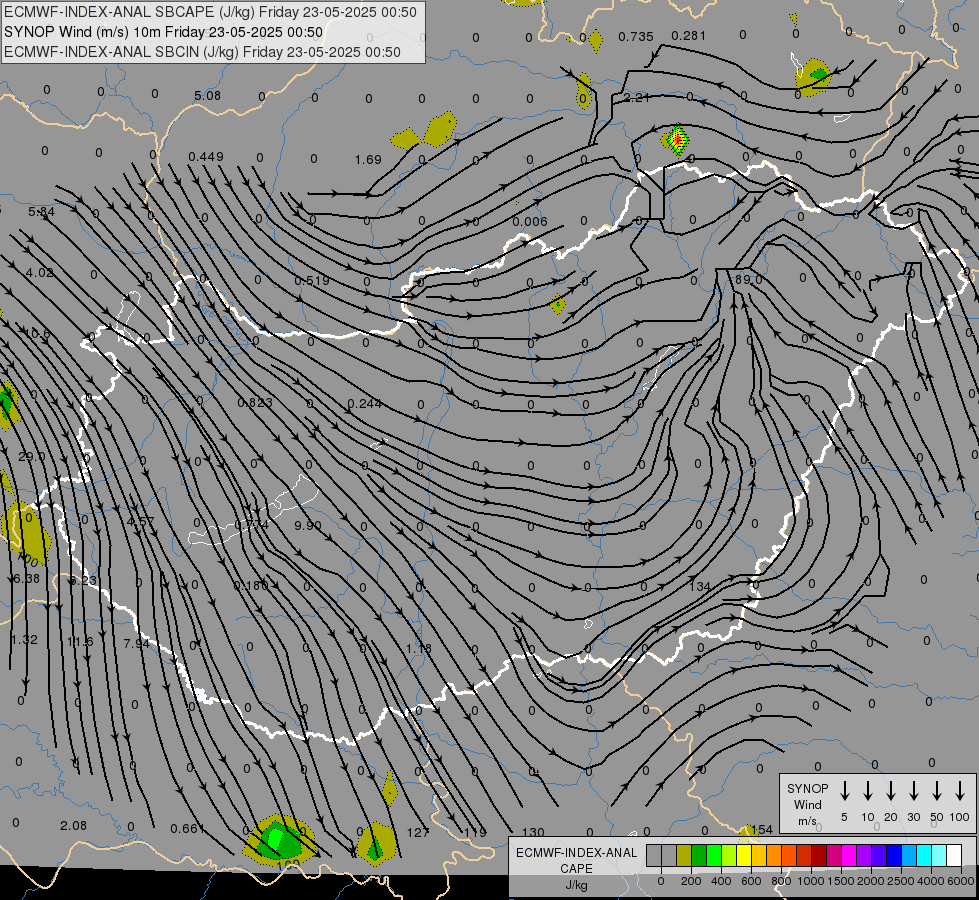Click the map value 1.18
The width and height of the screenshot is (979, 900).
pos(418,649)
